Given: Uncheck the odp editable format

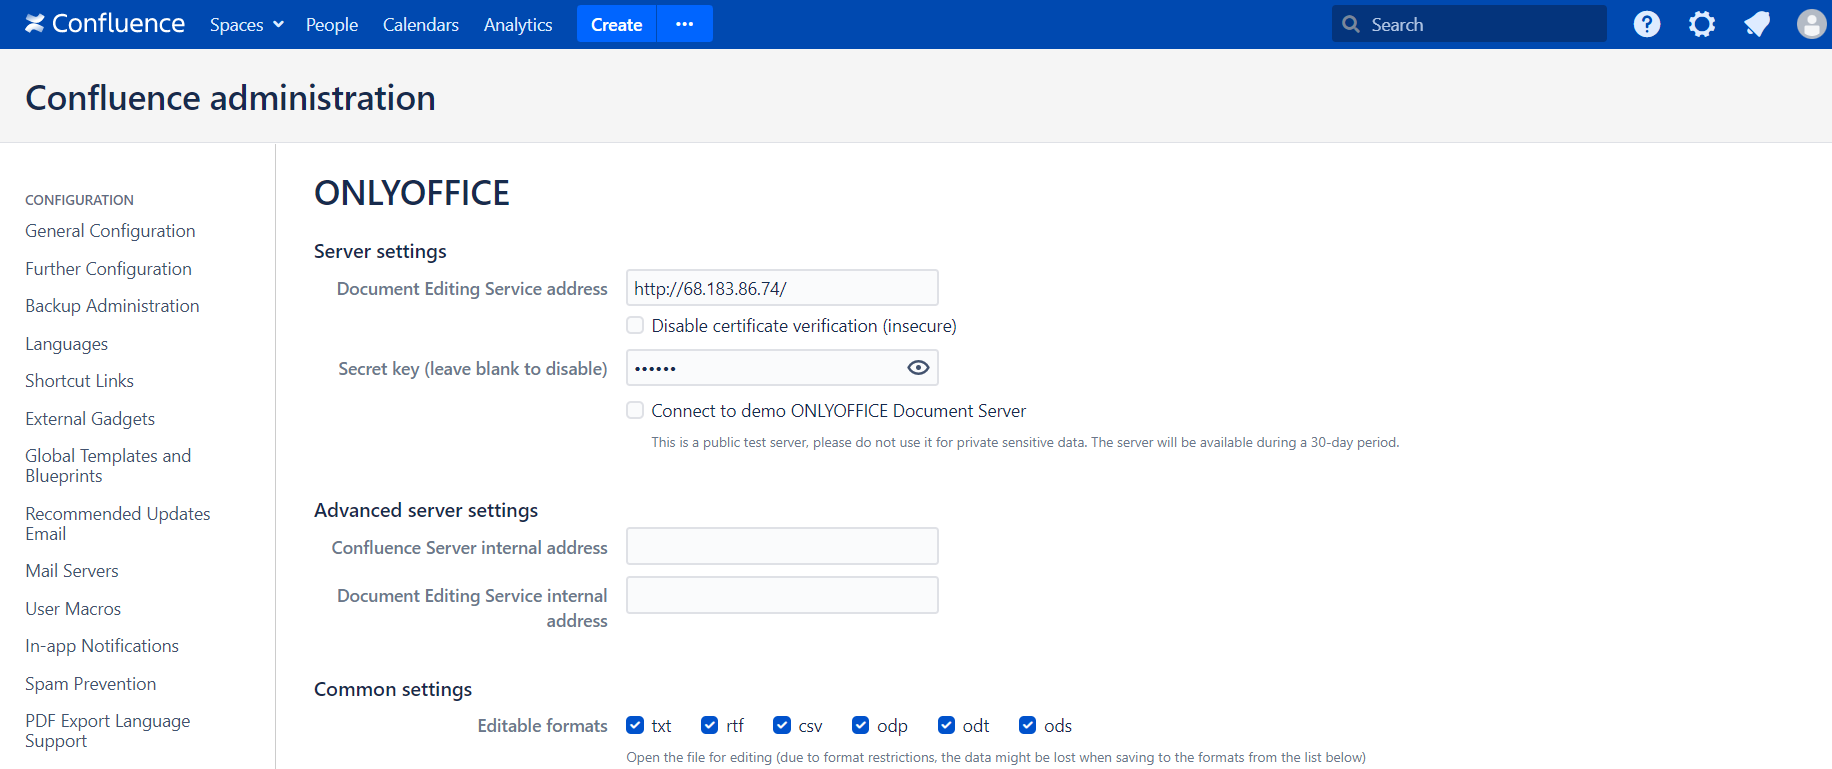Looking at the screenshot, I should click(861, 725).
